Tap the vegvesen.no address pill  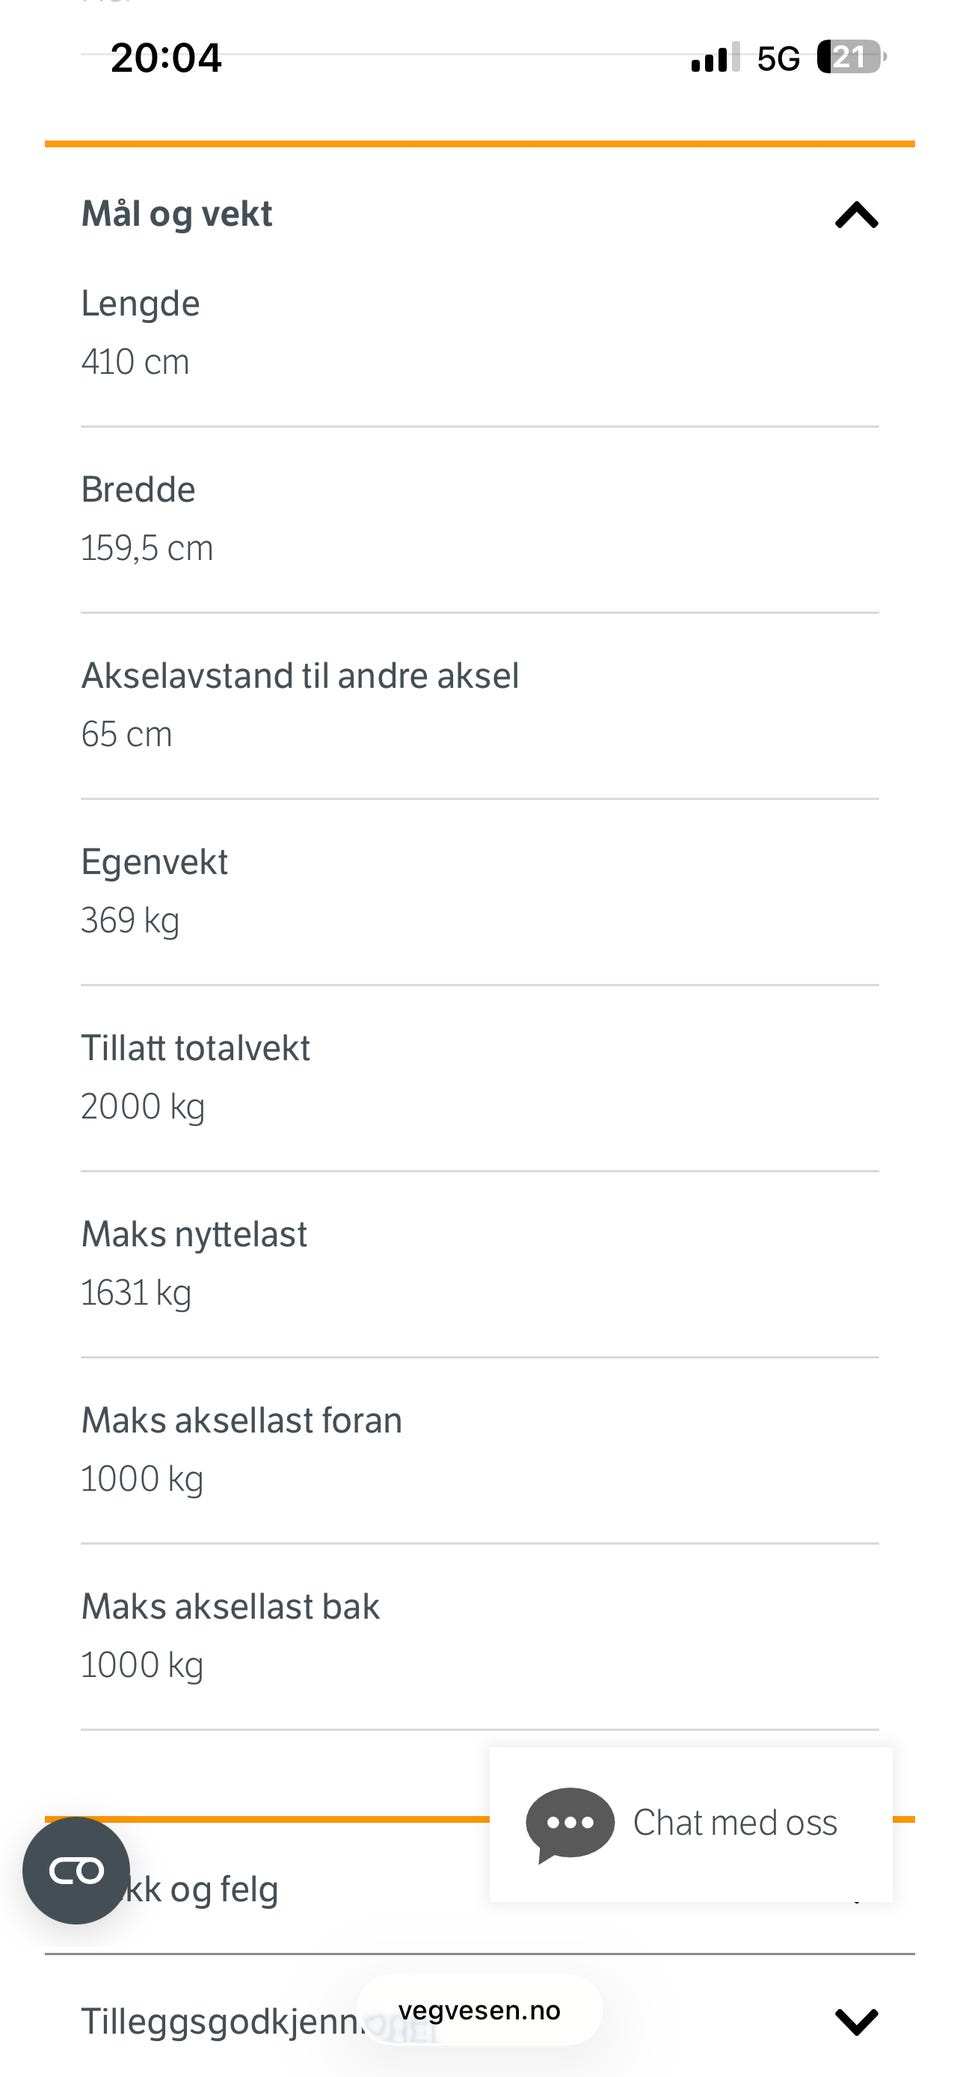point(480,2010)
